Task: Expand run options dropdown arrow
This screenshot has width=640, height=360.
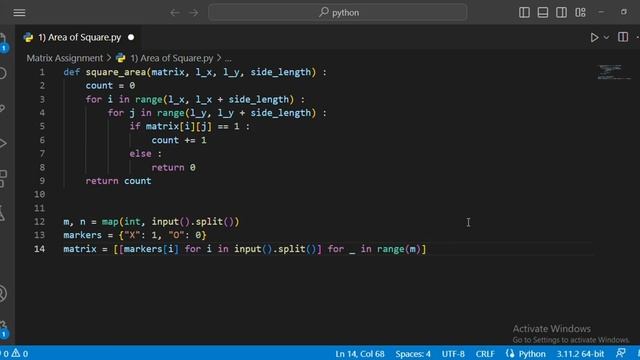Action: (x=607, y=38)
